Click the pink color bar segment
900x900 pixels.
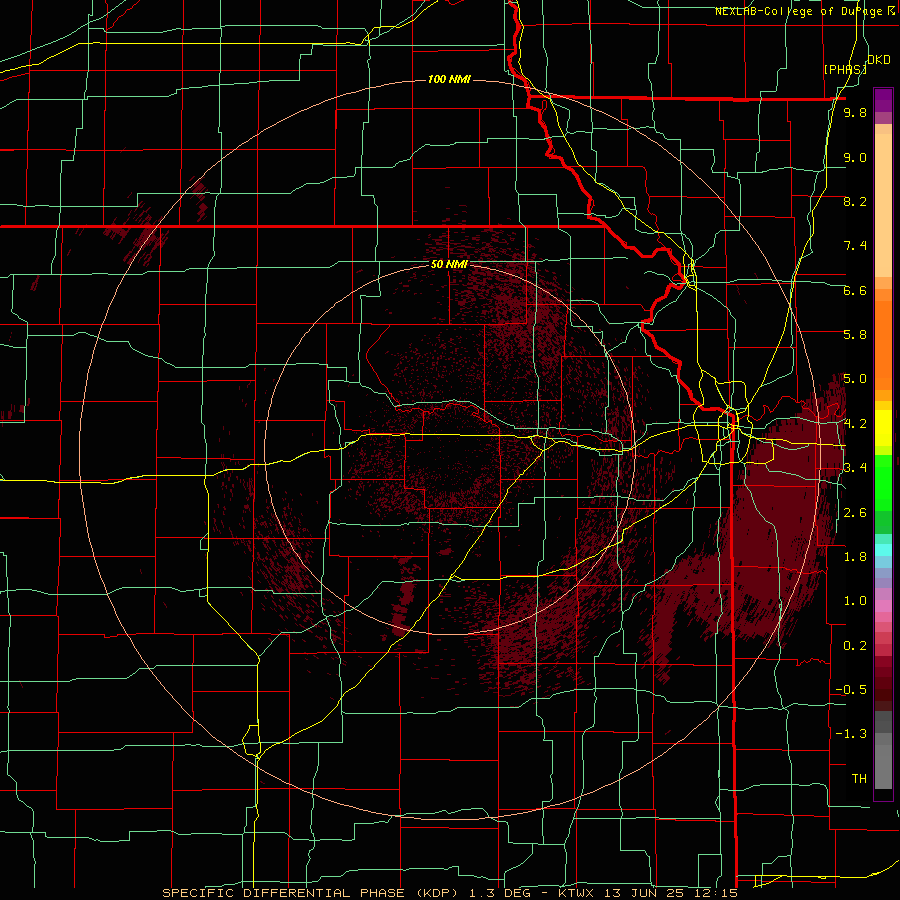click(x=883, y=606)
